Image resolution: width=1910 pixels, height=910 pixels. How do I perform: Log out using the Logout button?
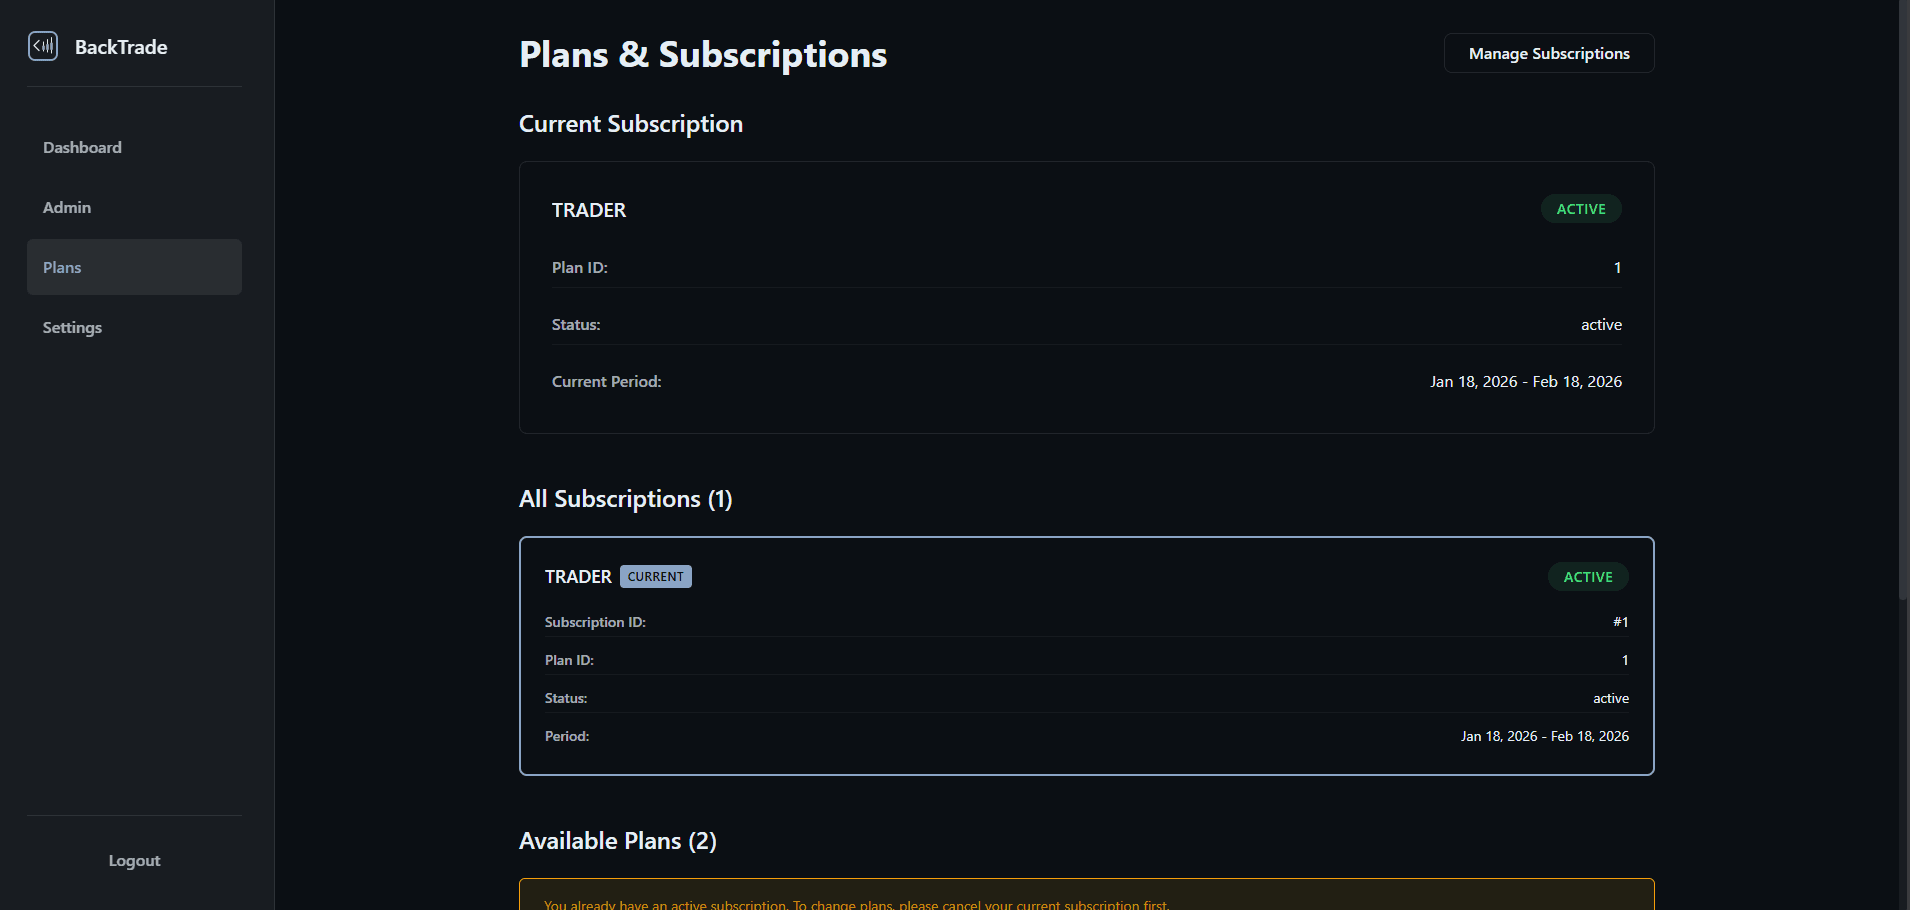(x=134, y=860)
